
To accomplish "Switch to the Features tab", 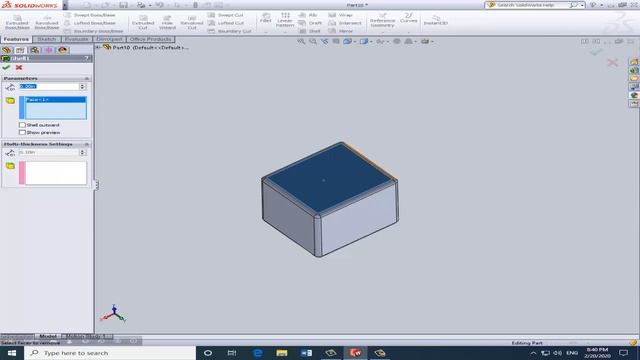I will click(16, 39).
